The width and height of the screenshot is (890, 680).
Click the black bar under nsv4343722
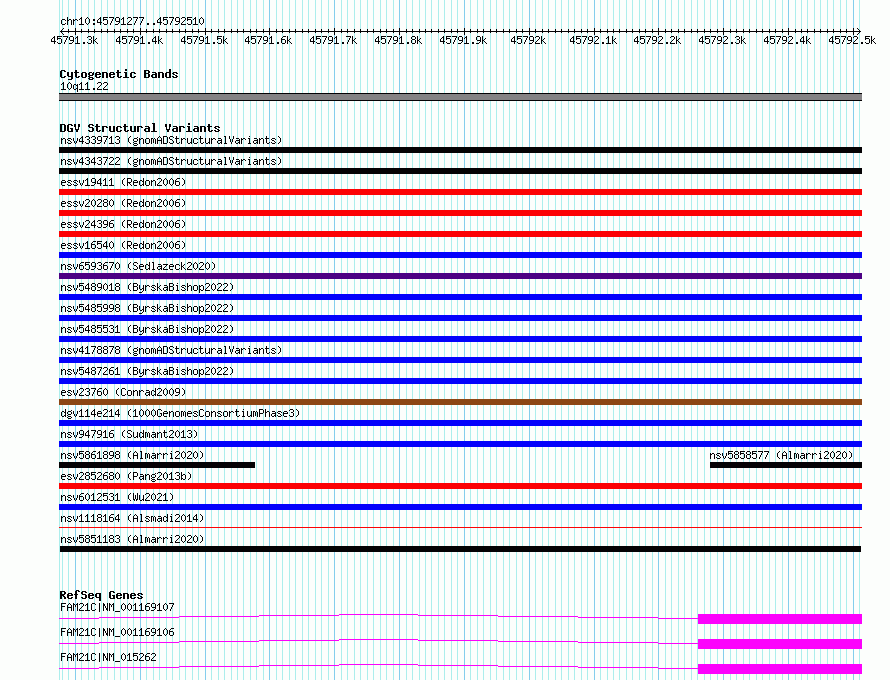460,171
